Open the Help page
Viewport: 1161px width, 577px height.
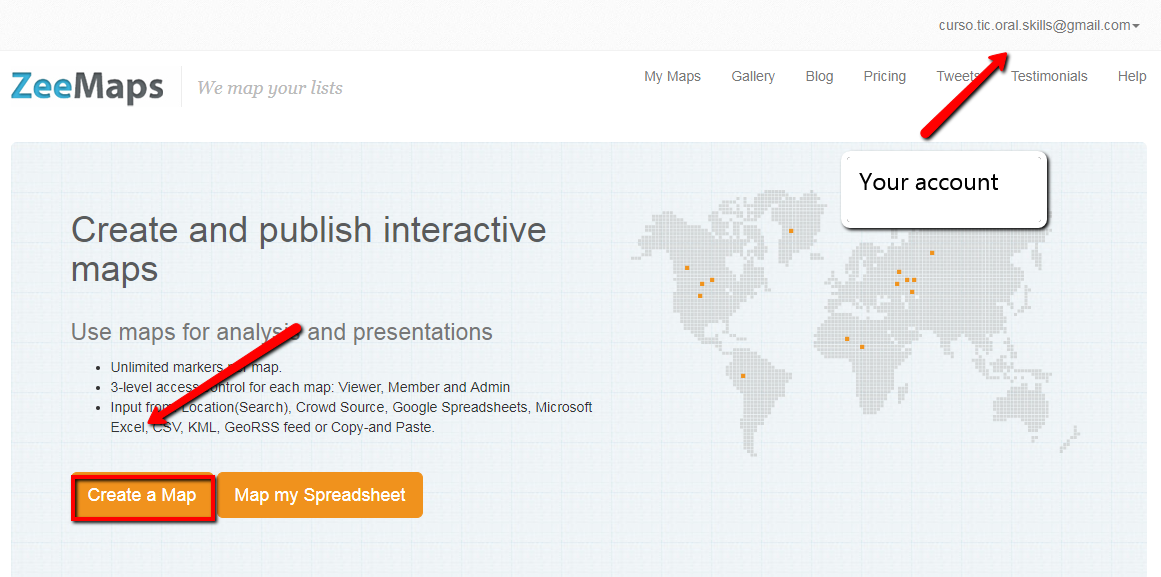tap(1132, 76)
